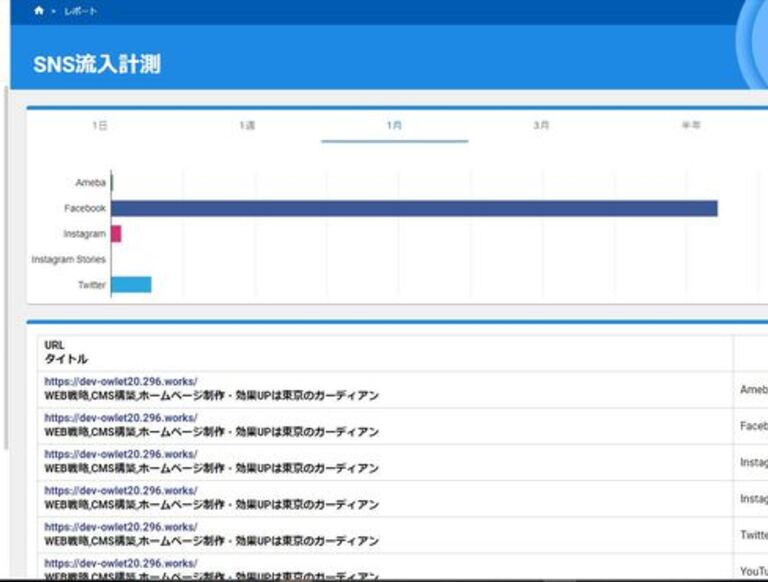
Task: Click the Ameba axis label in chart
Action: coord(90,183)
